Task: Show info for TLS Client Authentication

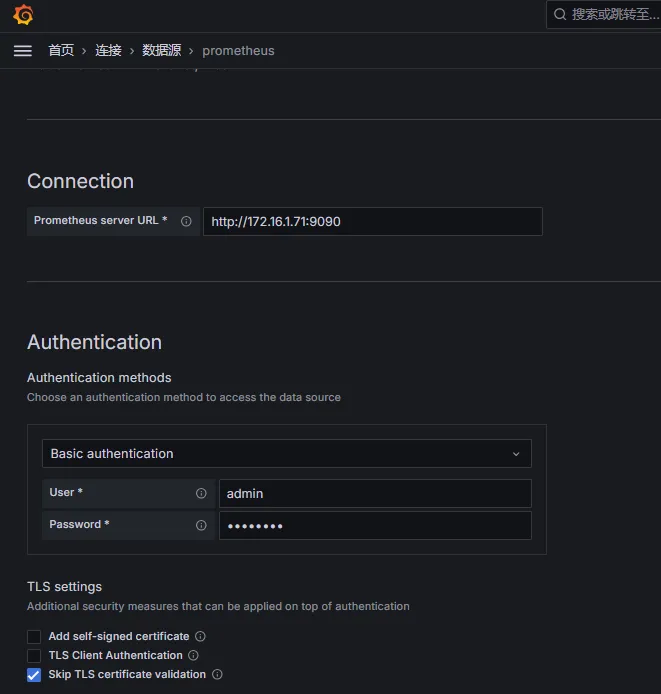Action: (193, 655)
